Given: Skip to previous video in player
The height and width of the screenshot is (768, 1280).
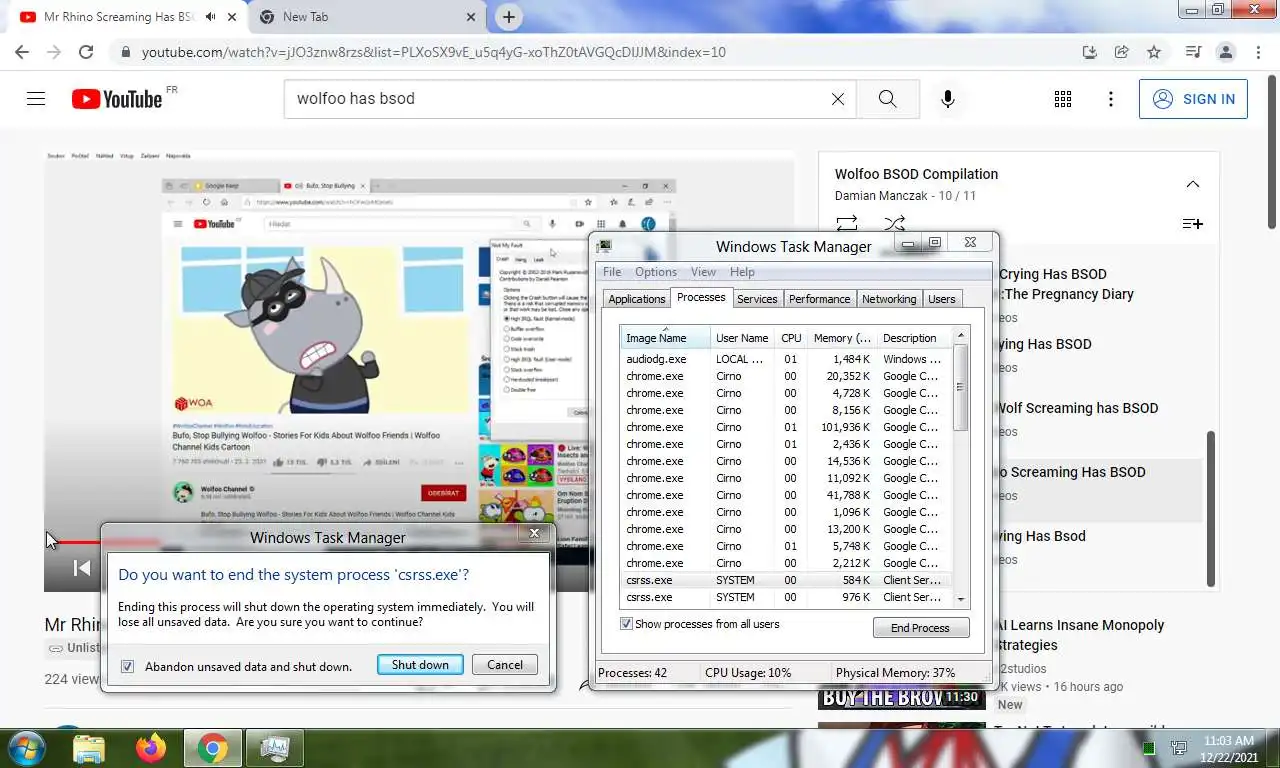Looking at the screenshot, I should point(82,568).
